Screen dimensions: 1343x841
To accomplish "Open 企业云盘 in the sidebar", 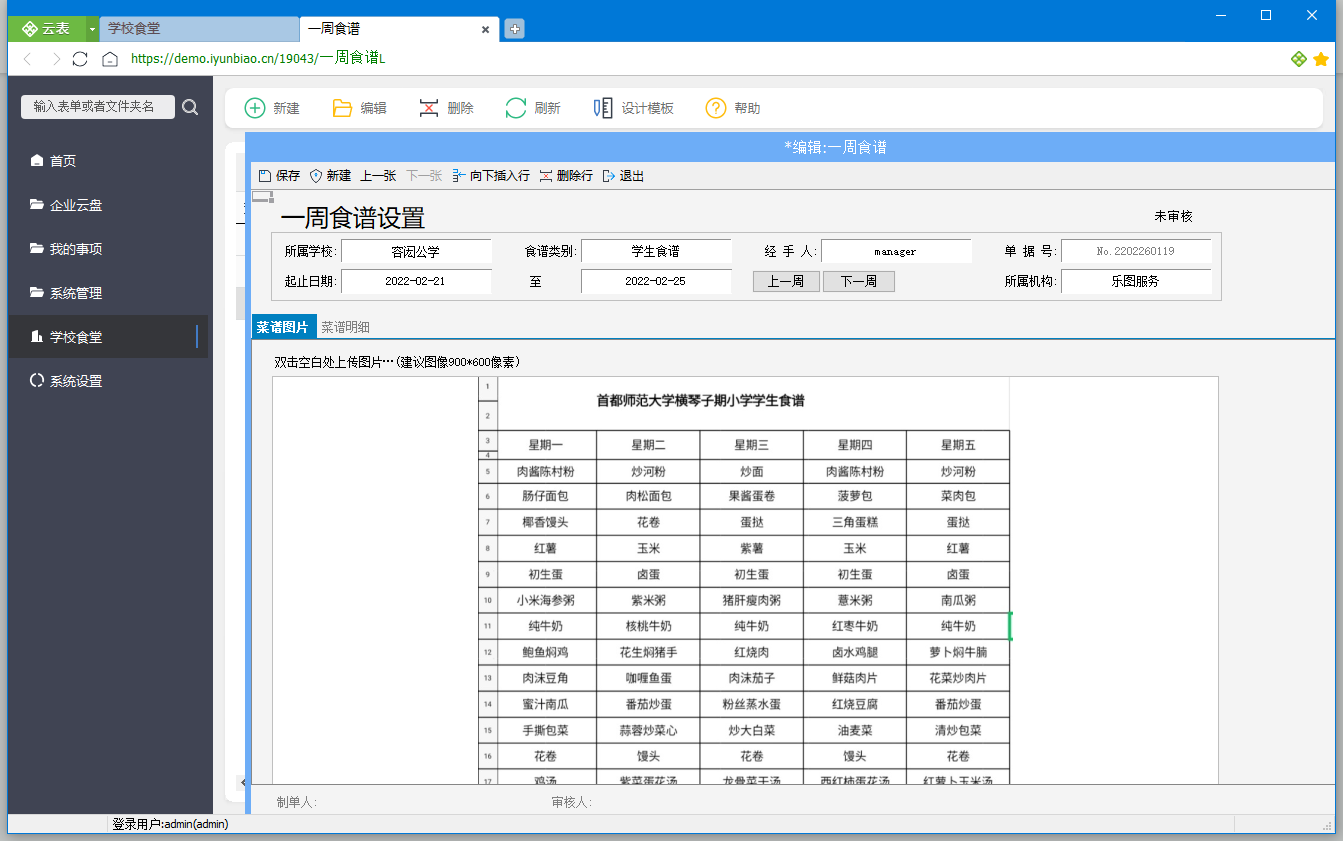I will pyautogui.click(x=108, y=205).
